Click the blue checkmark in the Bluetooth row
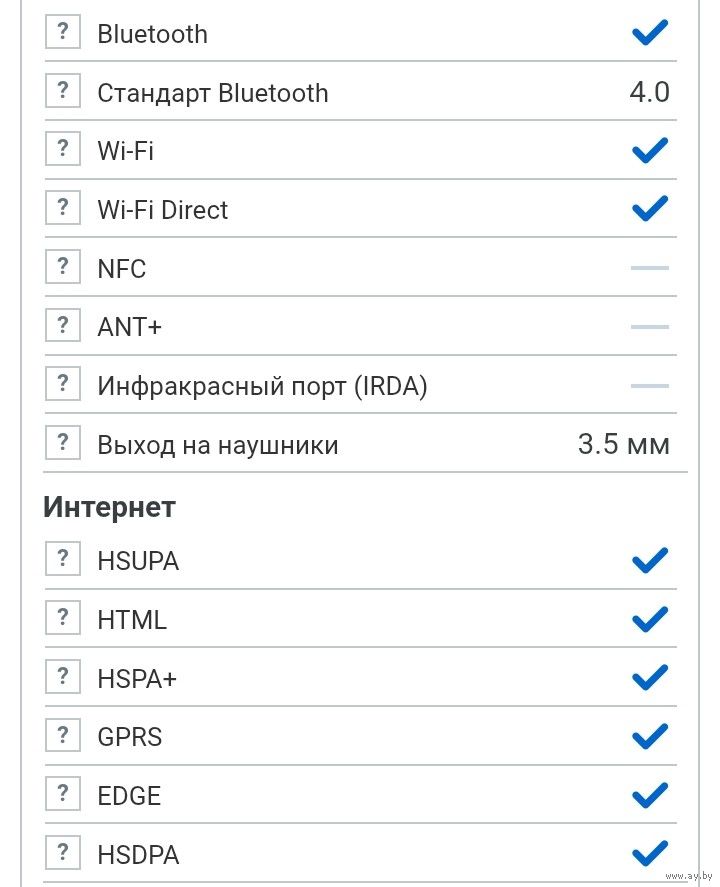 (650, 32)
